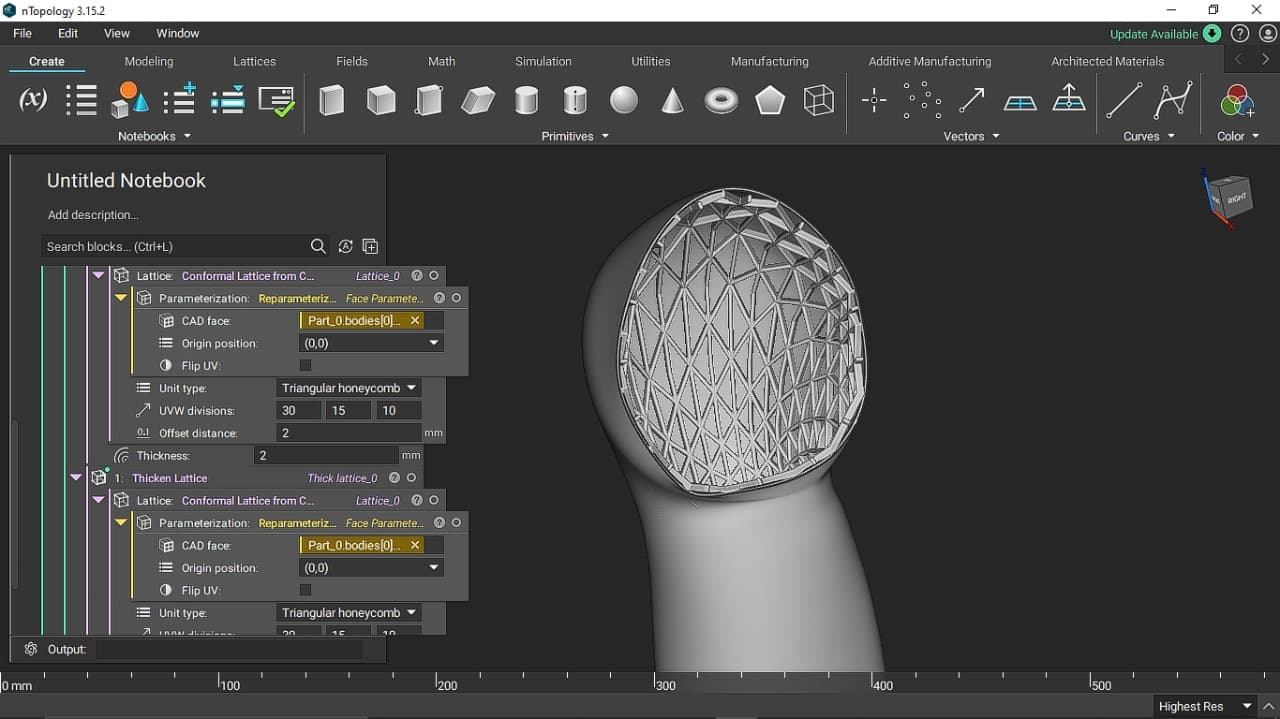Screen dimensions: 1280x719
Task: Open help on Thicken Lattice block
Action: click(394, 478)
